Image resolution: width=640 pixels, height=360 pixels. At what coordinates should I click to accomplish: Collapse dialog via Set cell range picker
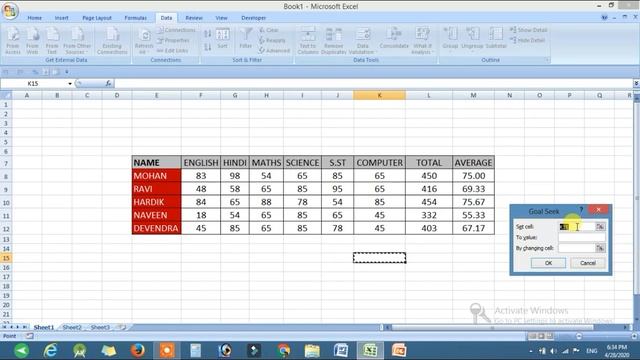pos(600,227)
